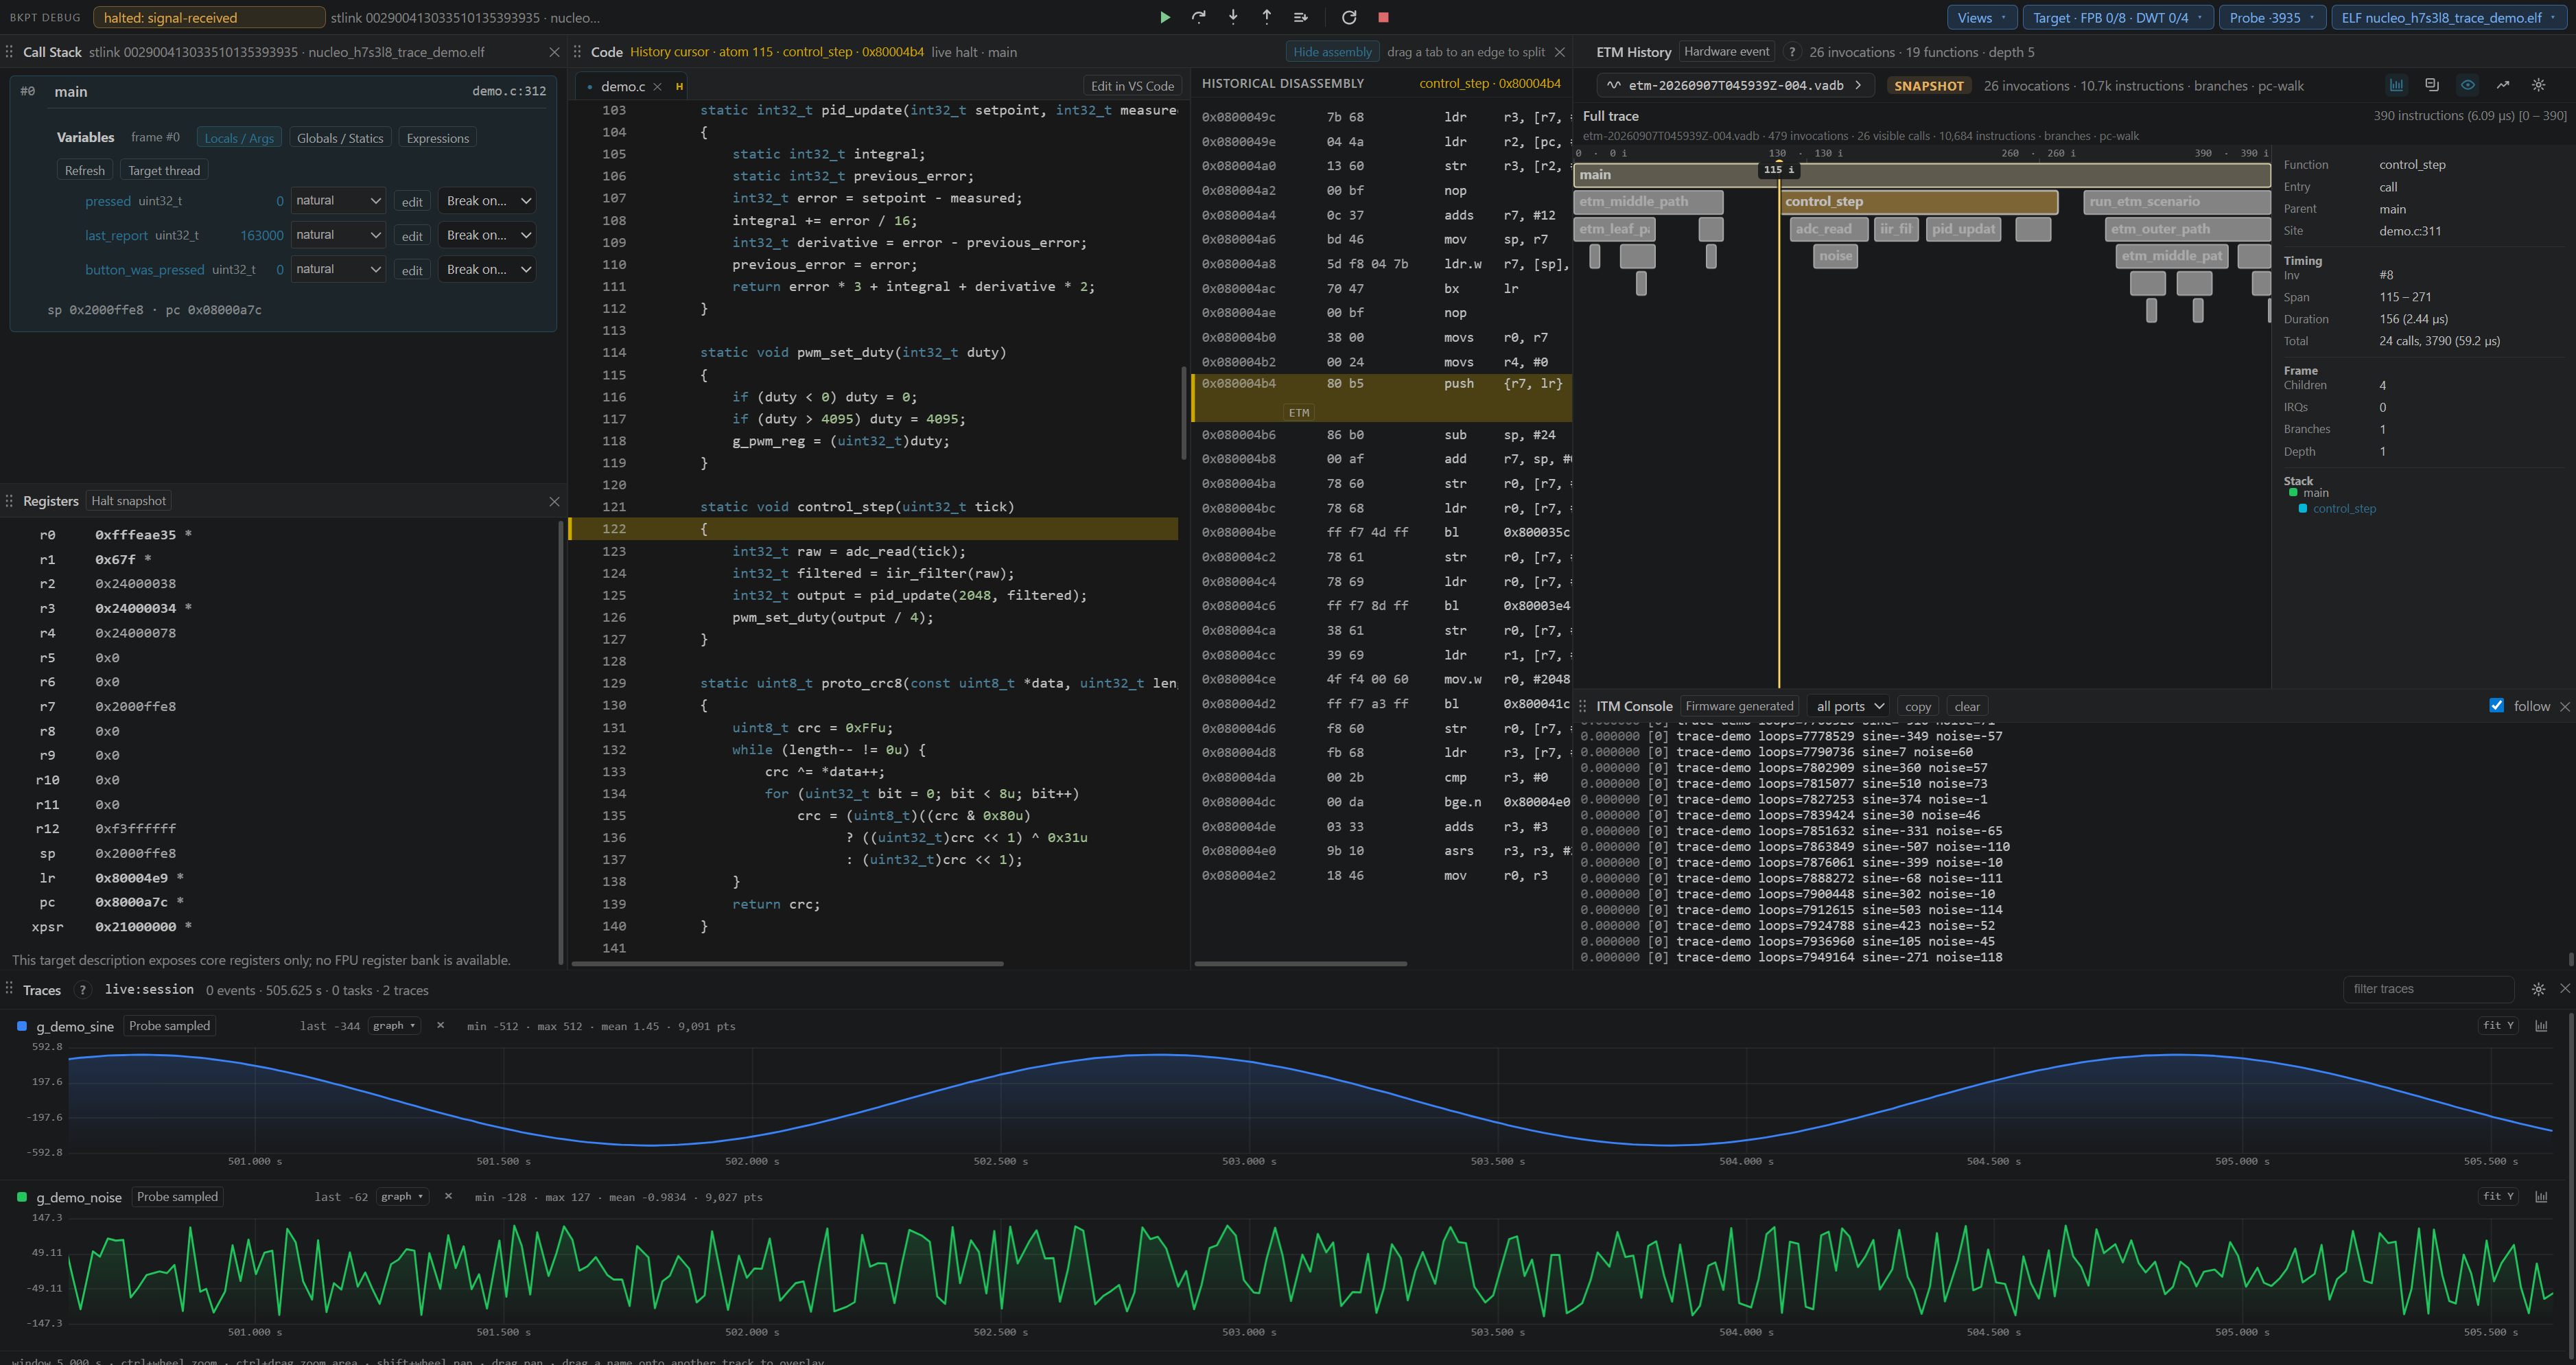This screenshot has height=1365, width=2576.
Task: Open format dropdown for pressed variable
Action: tap(338, 201)
